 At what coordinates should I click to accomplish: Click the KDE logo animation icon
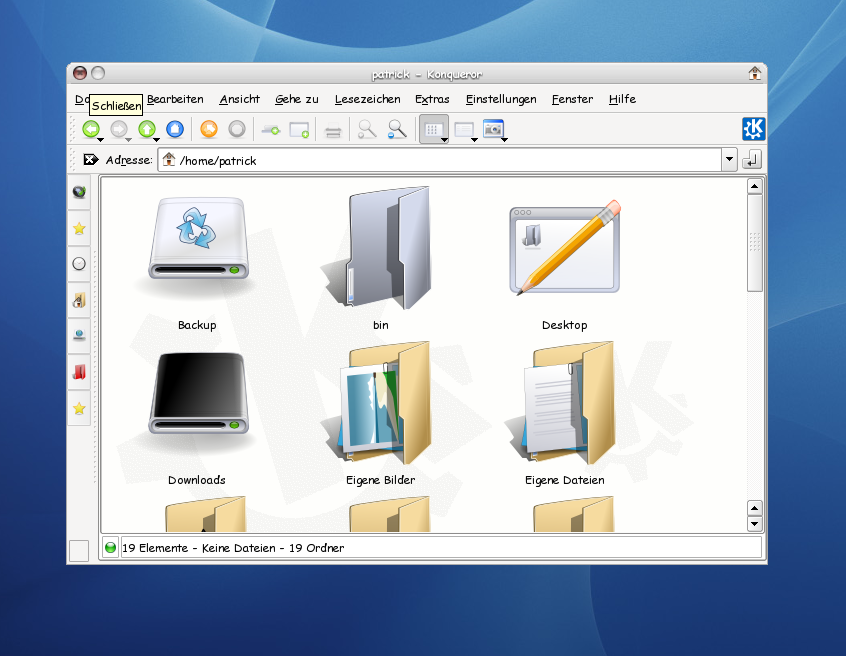753,129
